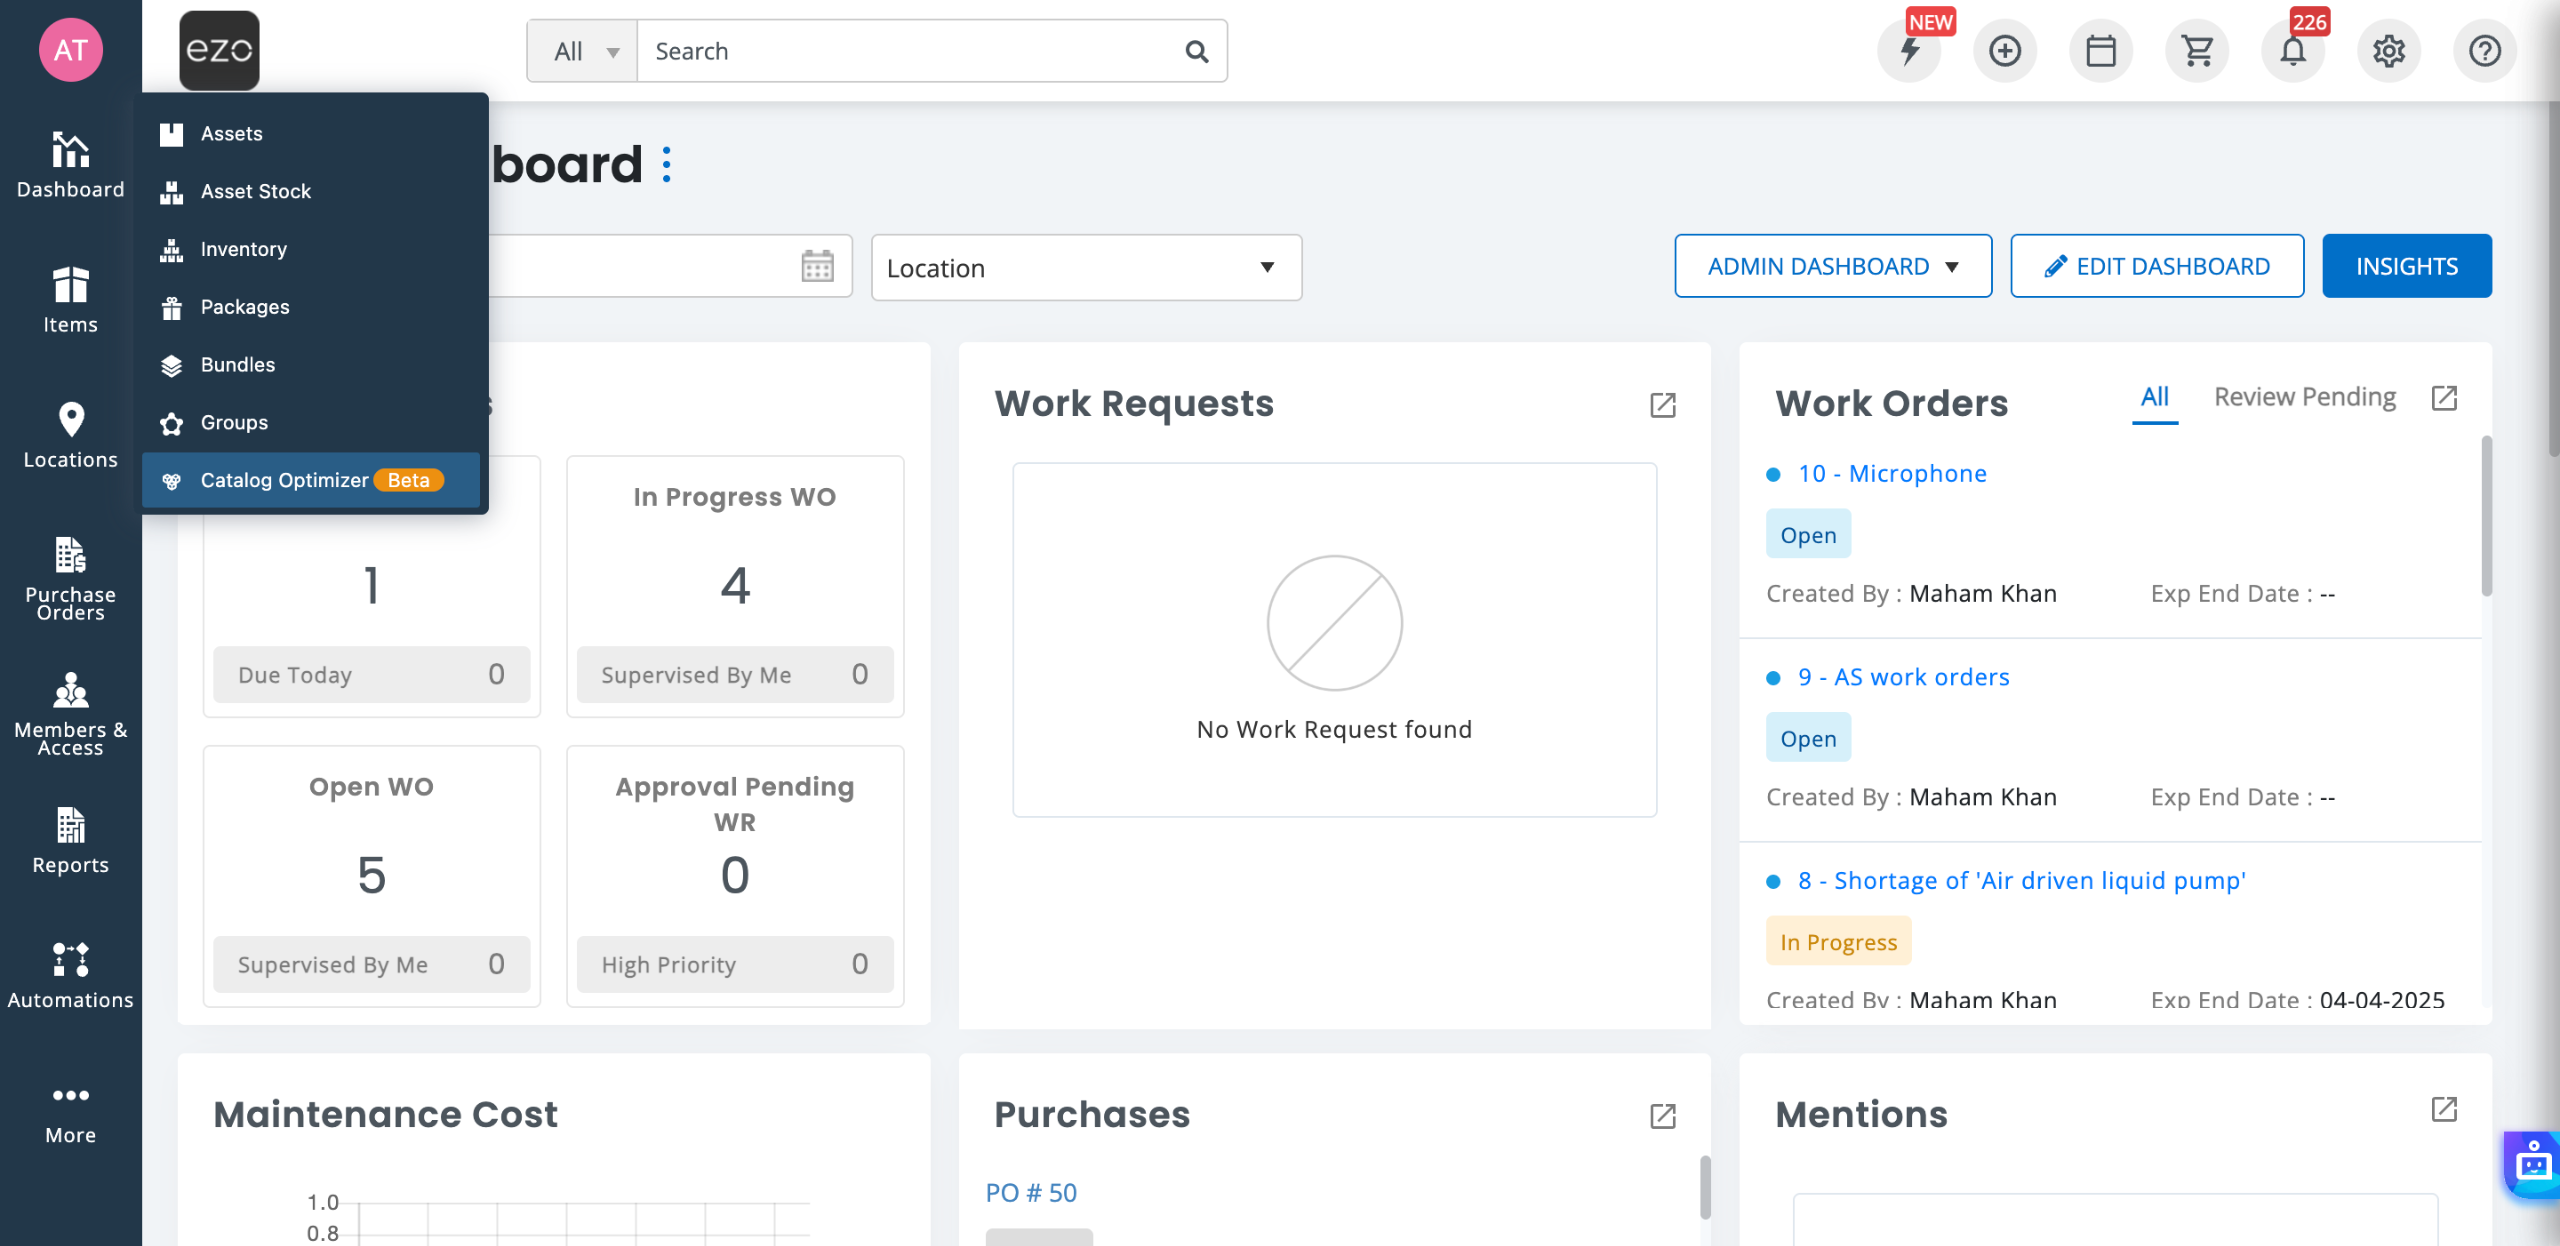Switch to Review Pending tab

pos(2304,397)
